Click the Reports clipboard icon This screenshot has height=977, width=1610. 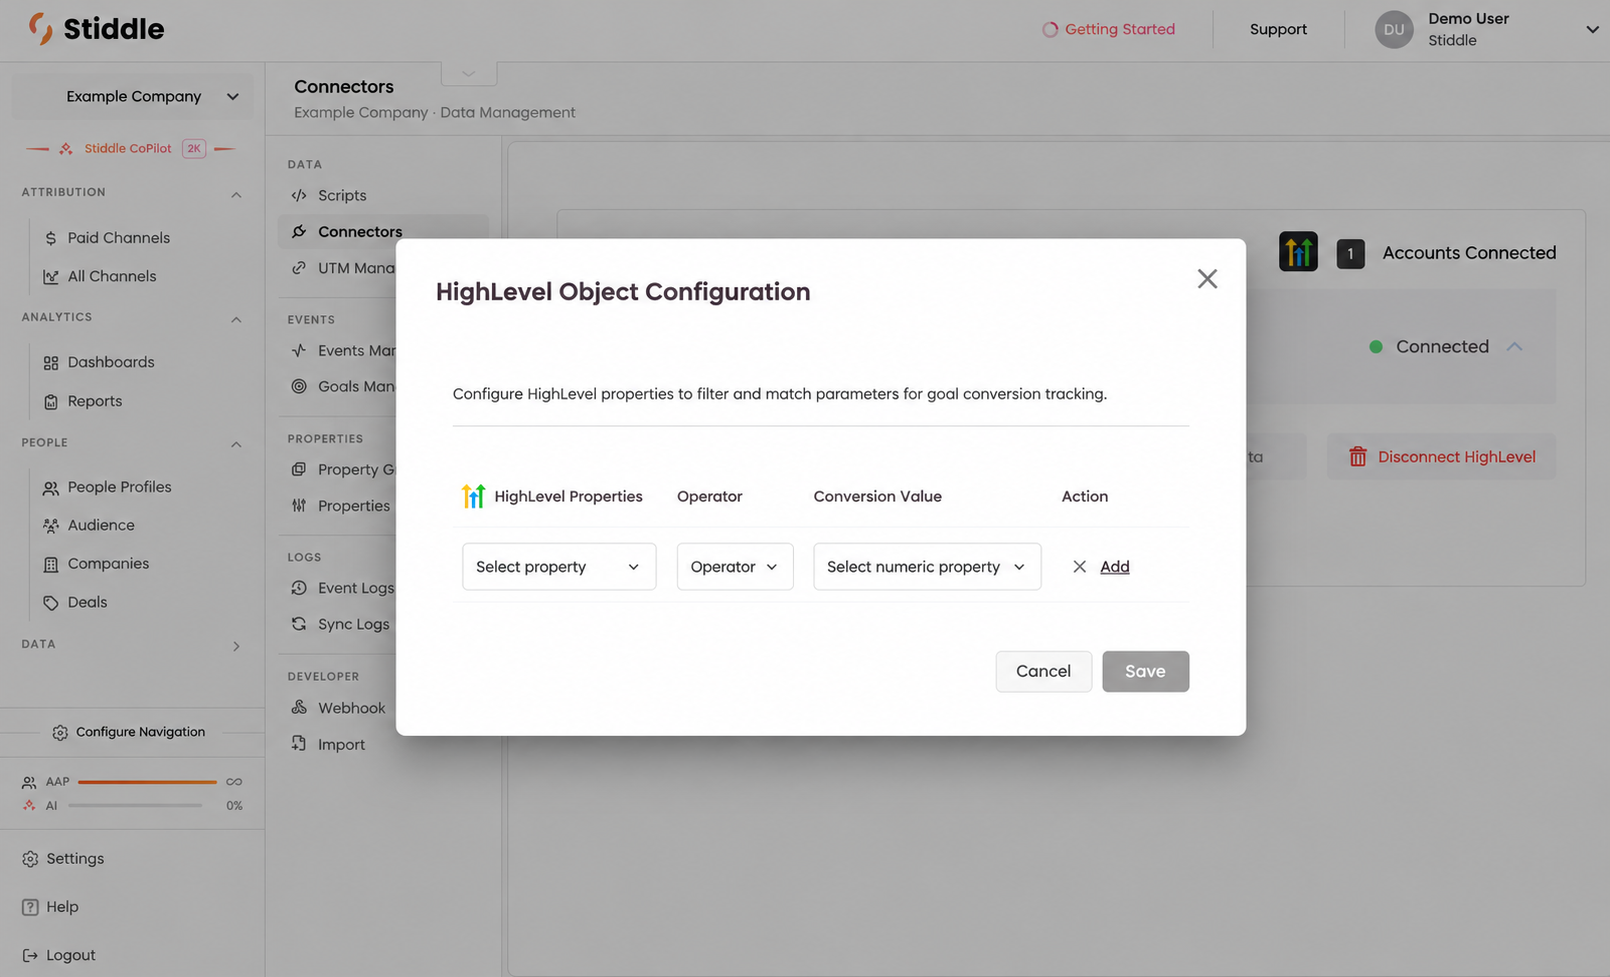[x=50, y=402]
